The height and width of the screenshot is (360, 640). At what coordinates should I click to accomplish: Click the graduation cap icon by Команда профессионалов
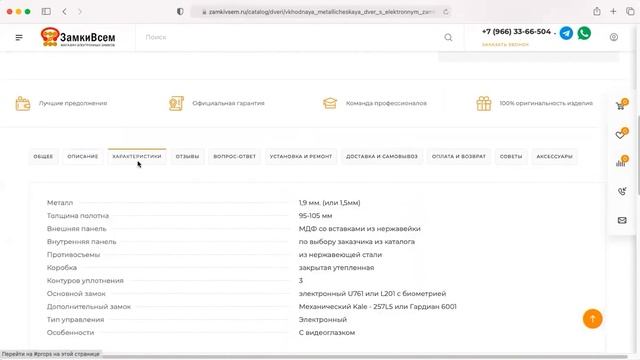330,103
